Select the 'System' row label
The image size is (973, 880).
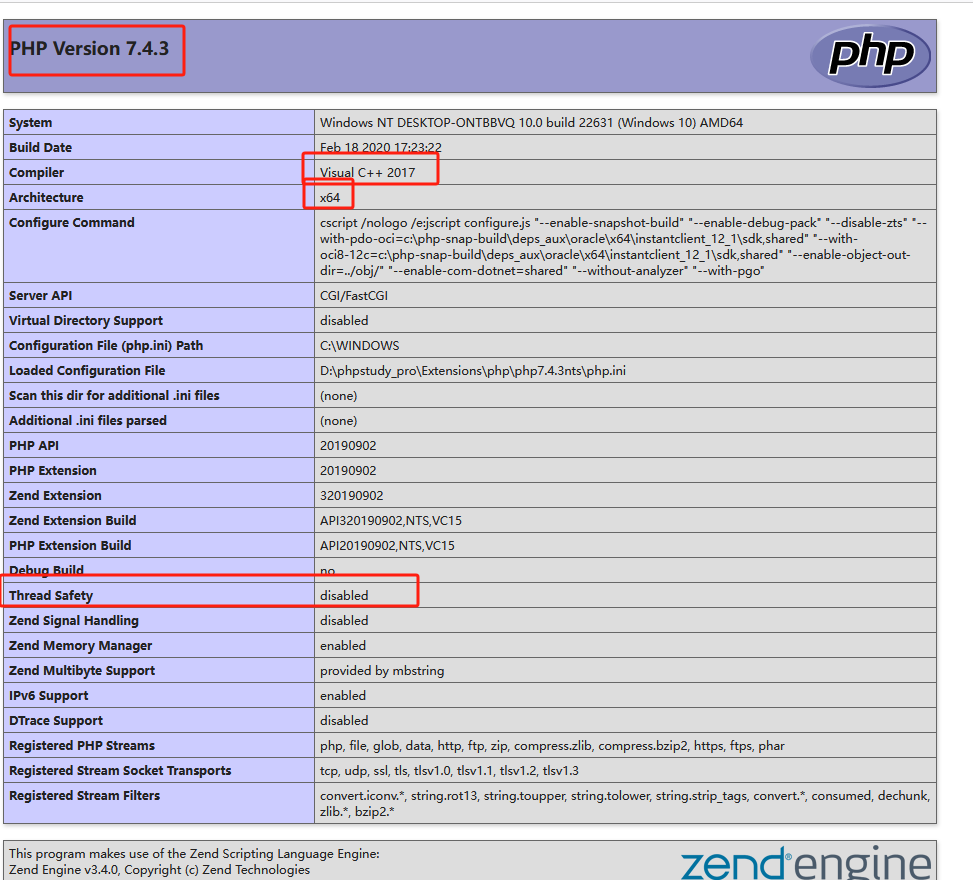coord(30,123)
